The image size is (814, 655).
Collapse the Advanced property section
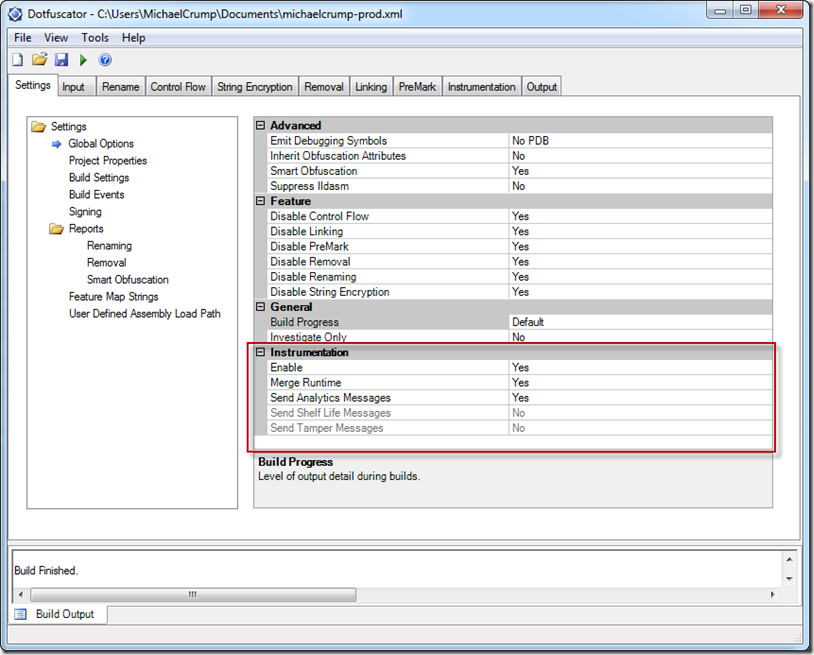coord(261,126)
